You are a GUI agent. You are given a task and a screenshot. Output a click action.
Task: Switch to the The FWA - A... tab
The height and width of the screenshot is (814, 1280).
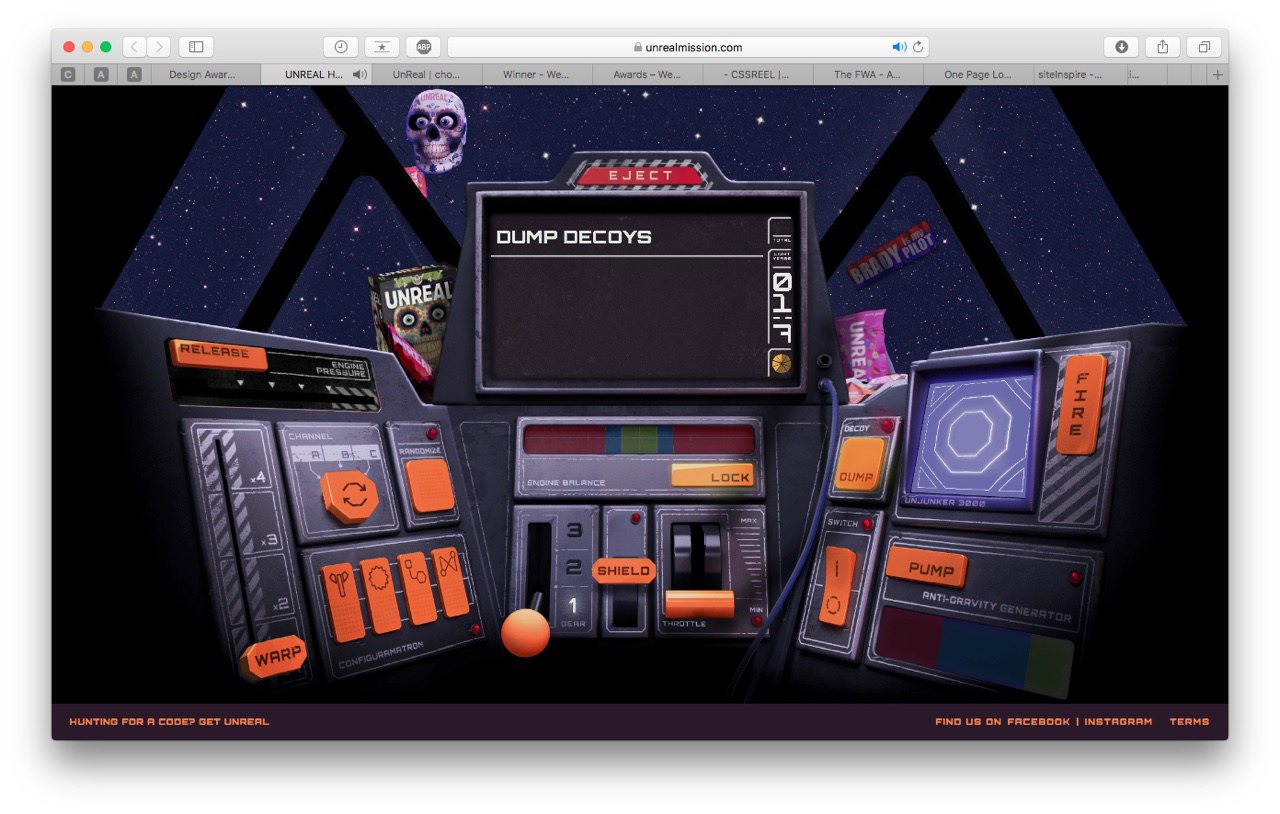[868, 74]
